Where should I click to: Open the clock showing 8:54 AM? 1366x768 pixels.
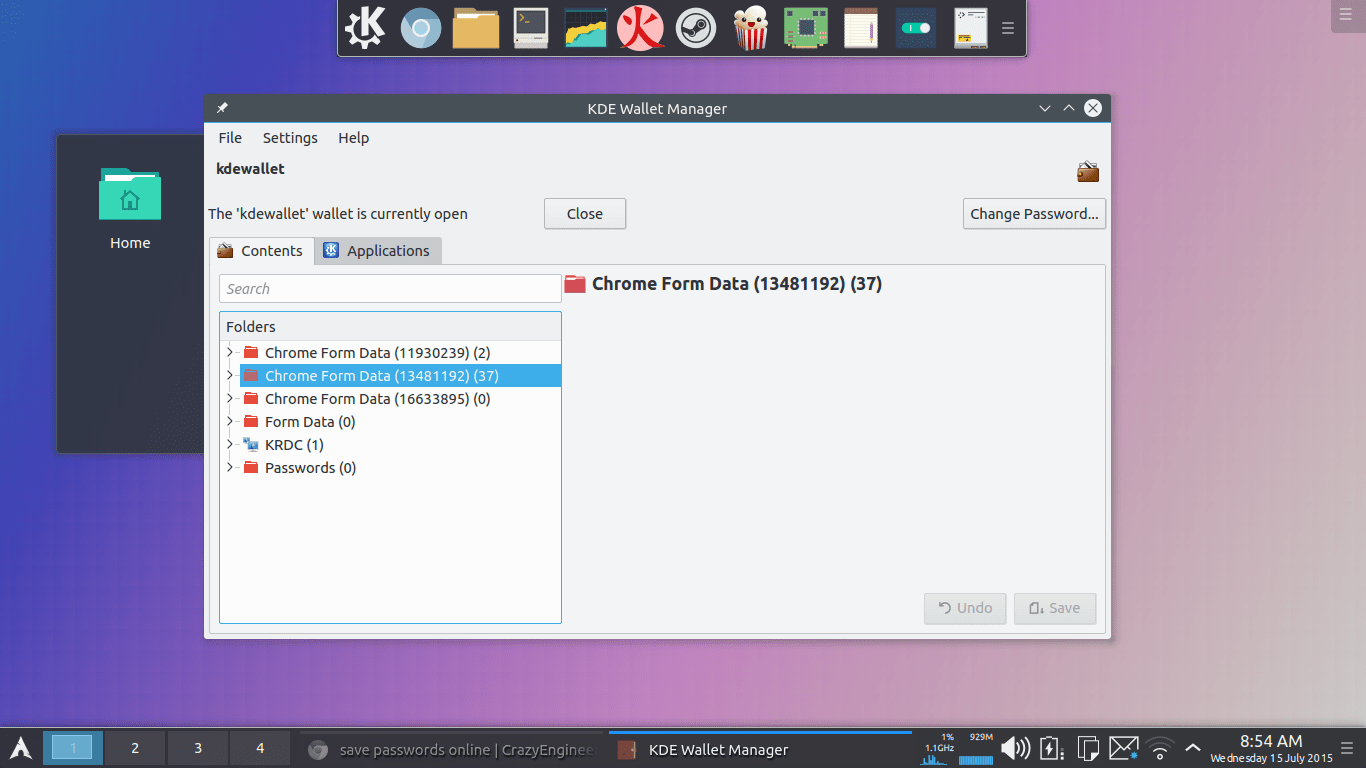coord(1271,749)
